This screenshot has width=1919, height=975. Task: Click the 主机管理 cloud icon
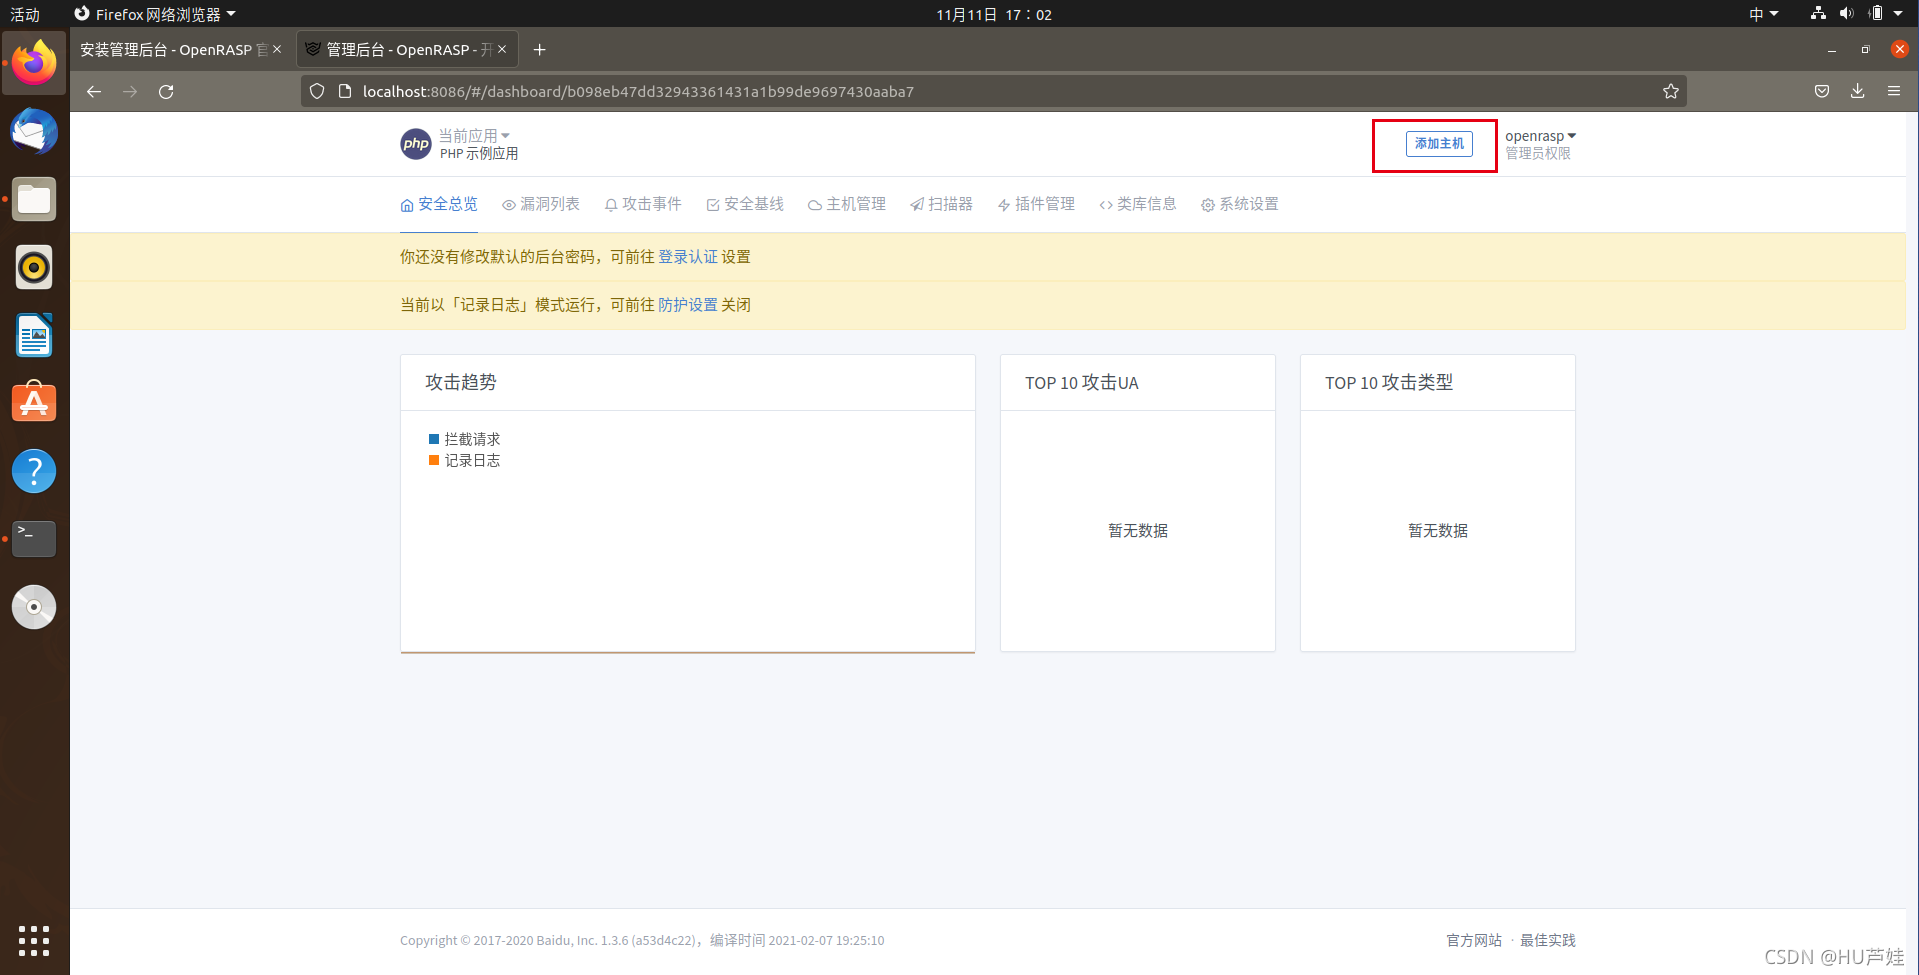(817, 204)
